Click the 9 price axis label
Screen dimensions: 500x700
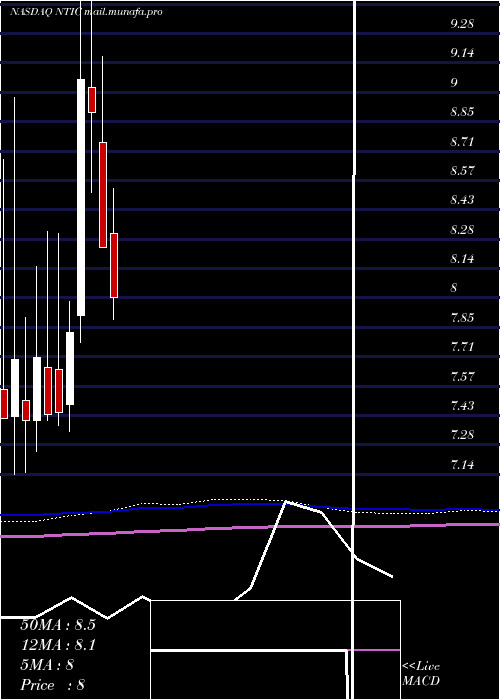(454, 83)
